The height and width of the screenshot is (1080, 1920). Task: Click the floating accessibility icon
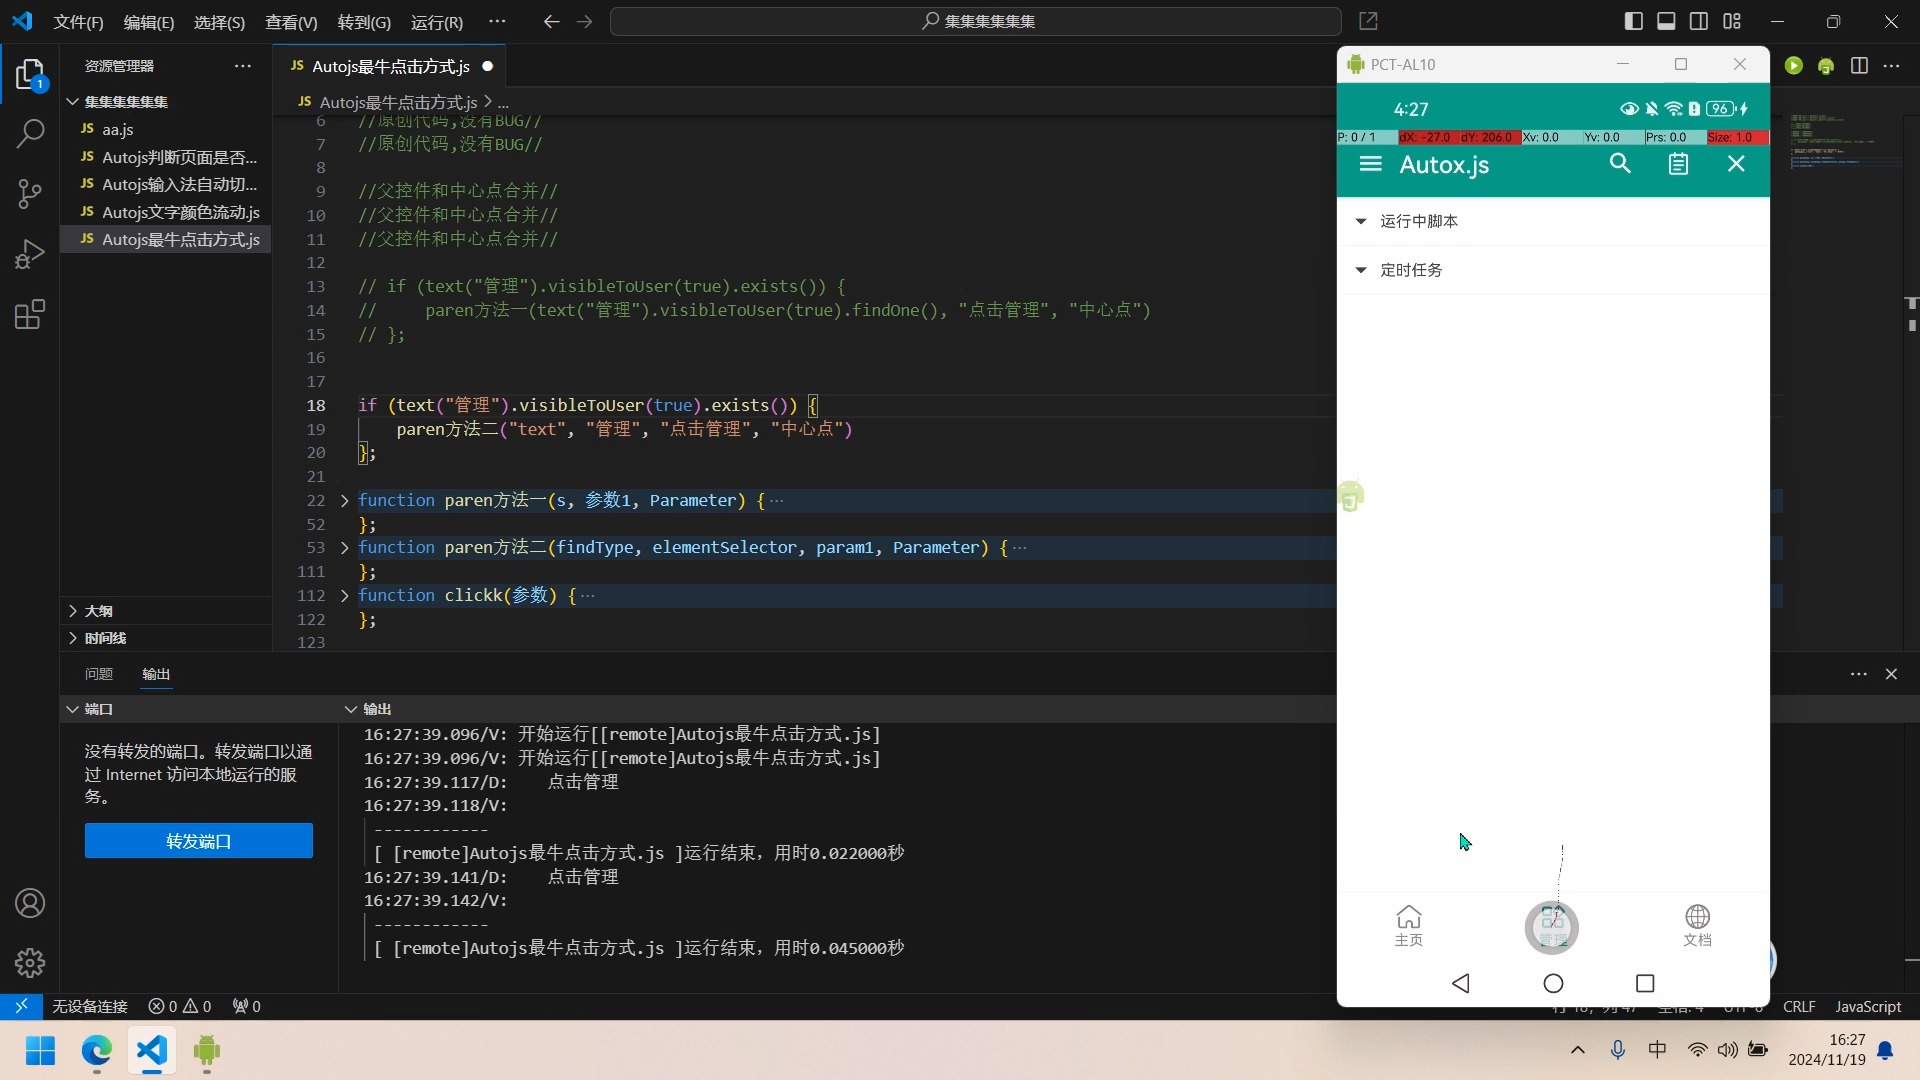click(1350, 496)
